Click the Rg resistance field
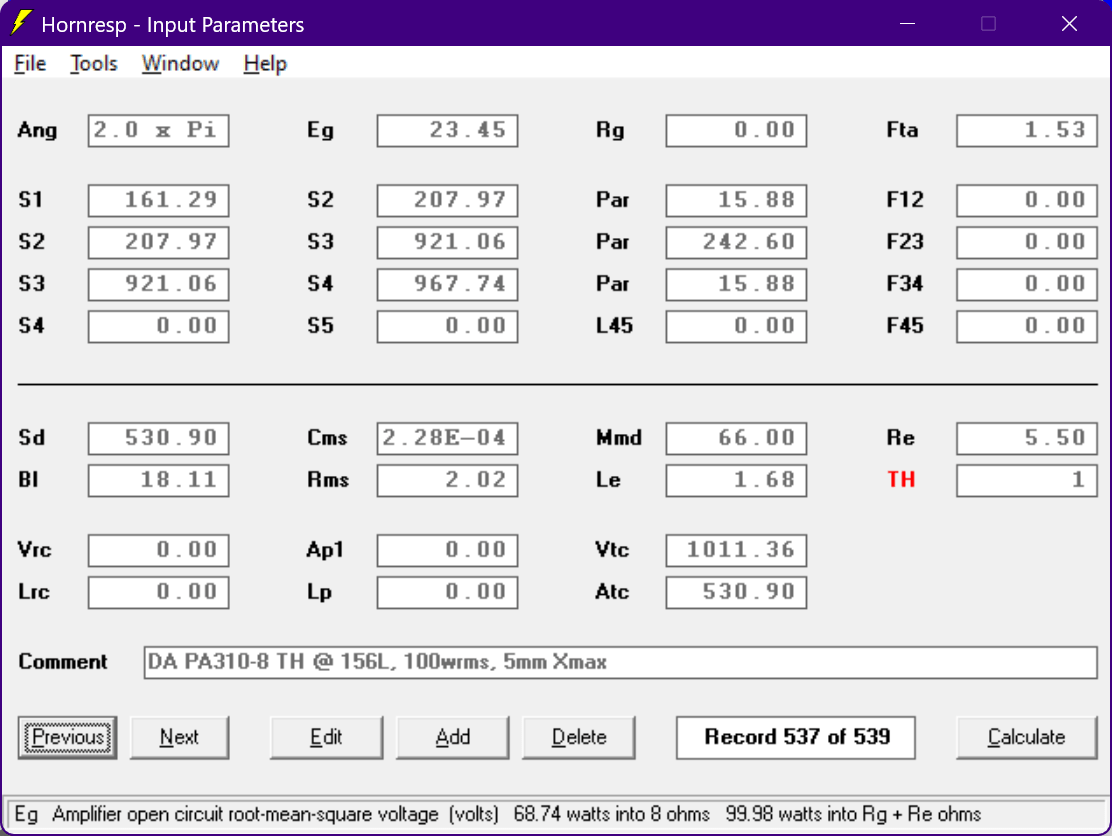This screenshot has height=836, width=1112. click(x=736, y=130)
